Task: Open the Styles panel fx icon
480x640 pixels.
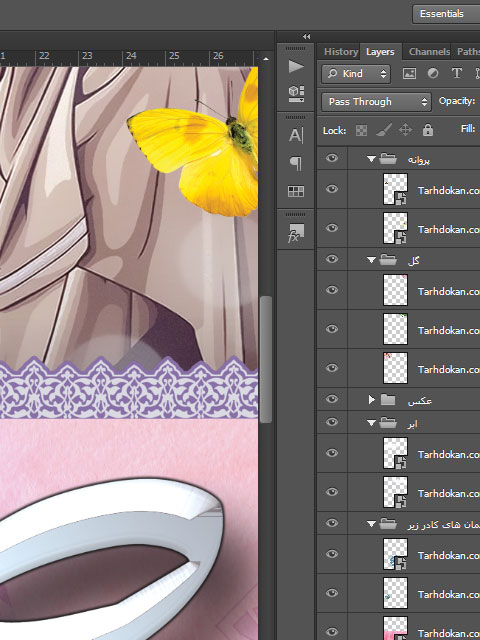Action: point(296,233)
